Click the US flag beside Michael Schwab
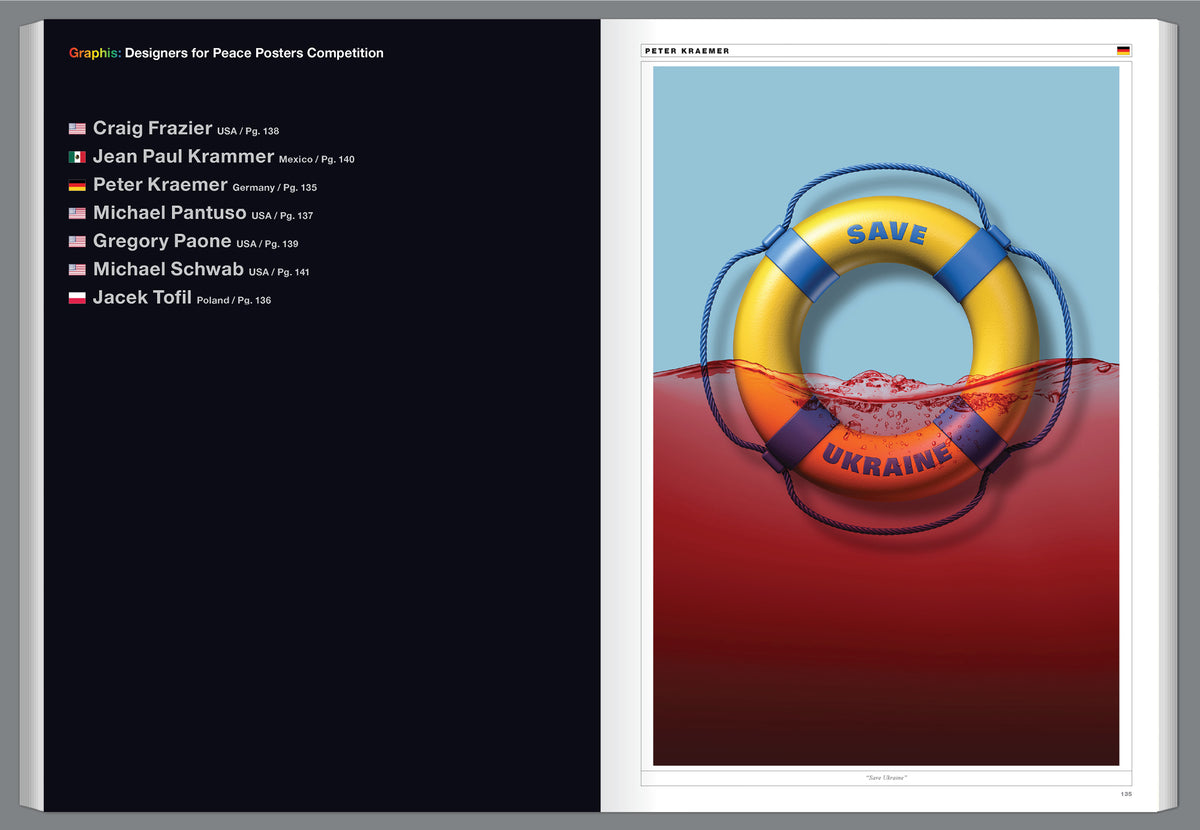This screenshot has width=1200, height=830. click(77, 270)
